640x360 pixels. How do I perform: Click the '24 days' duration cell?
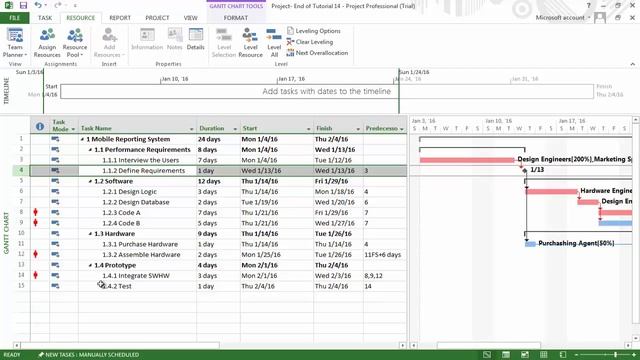218,139
